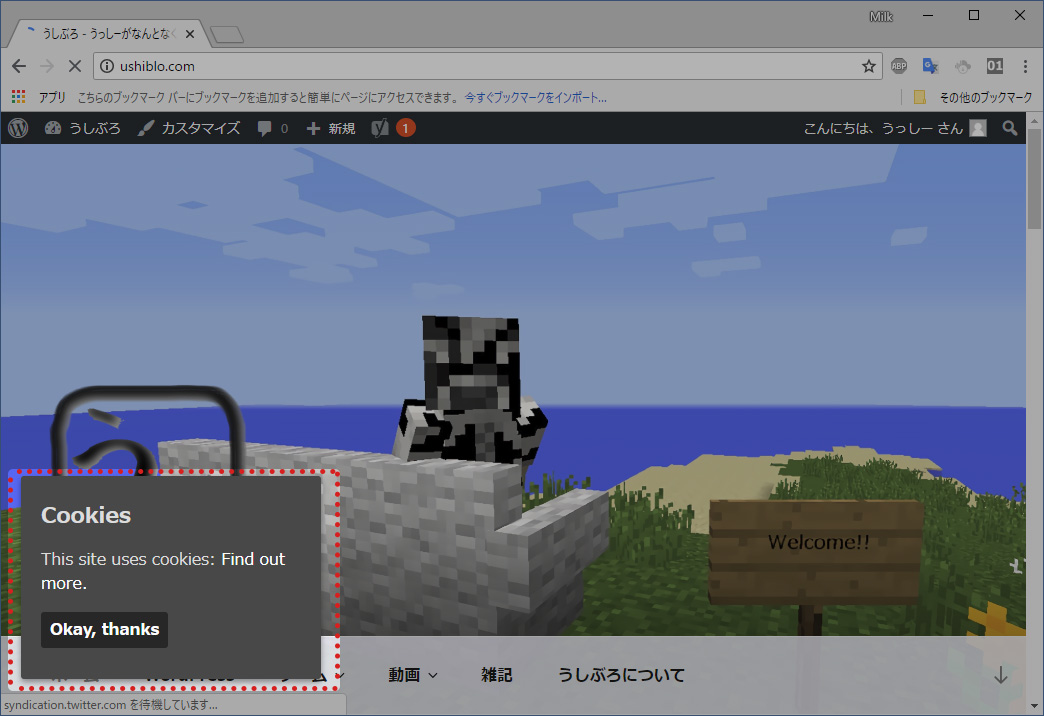1044x716 pixels.
Task: Open the apps grid icon in the bookmarks bar
Action: tap(19, 97)
